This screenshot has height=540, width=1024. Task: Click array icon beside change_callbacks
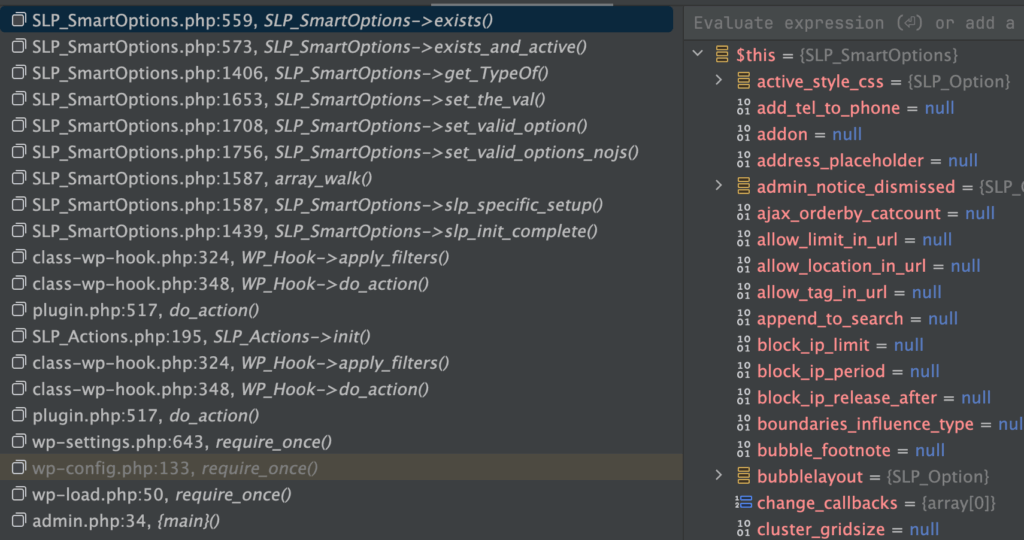tap(743, 502)
